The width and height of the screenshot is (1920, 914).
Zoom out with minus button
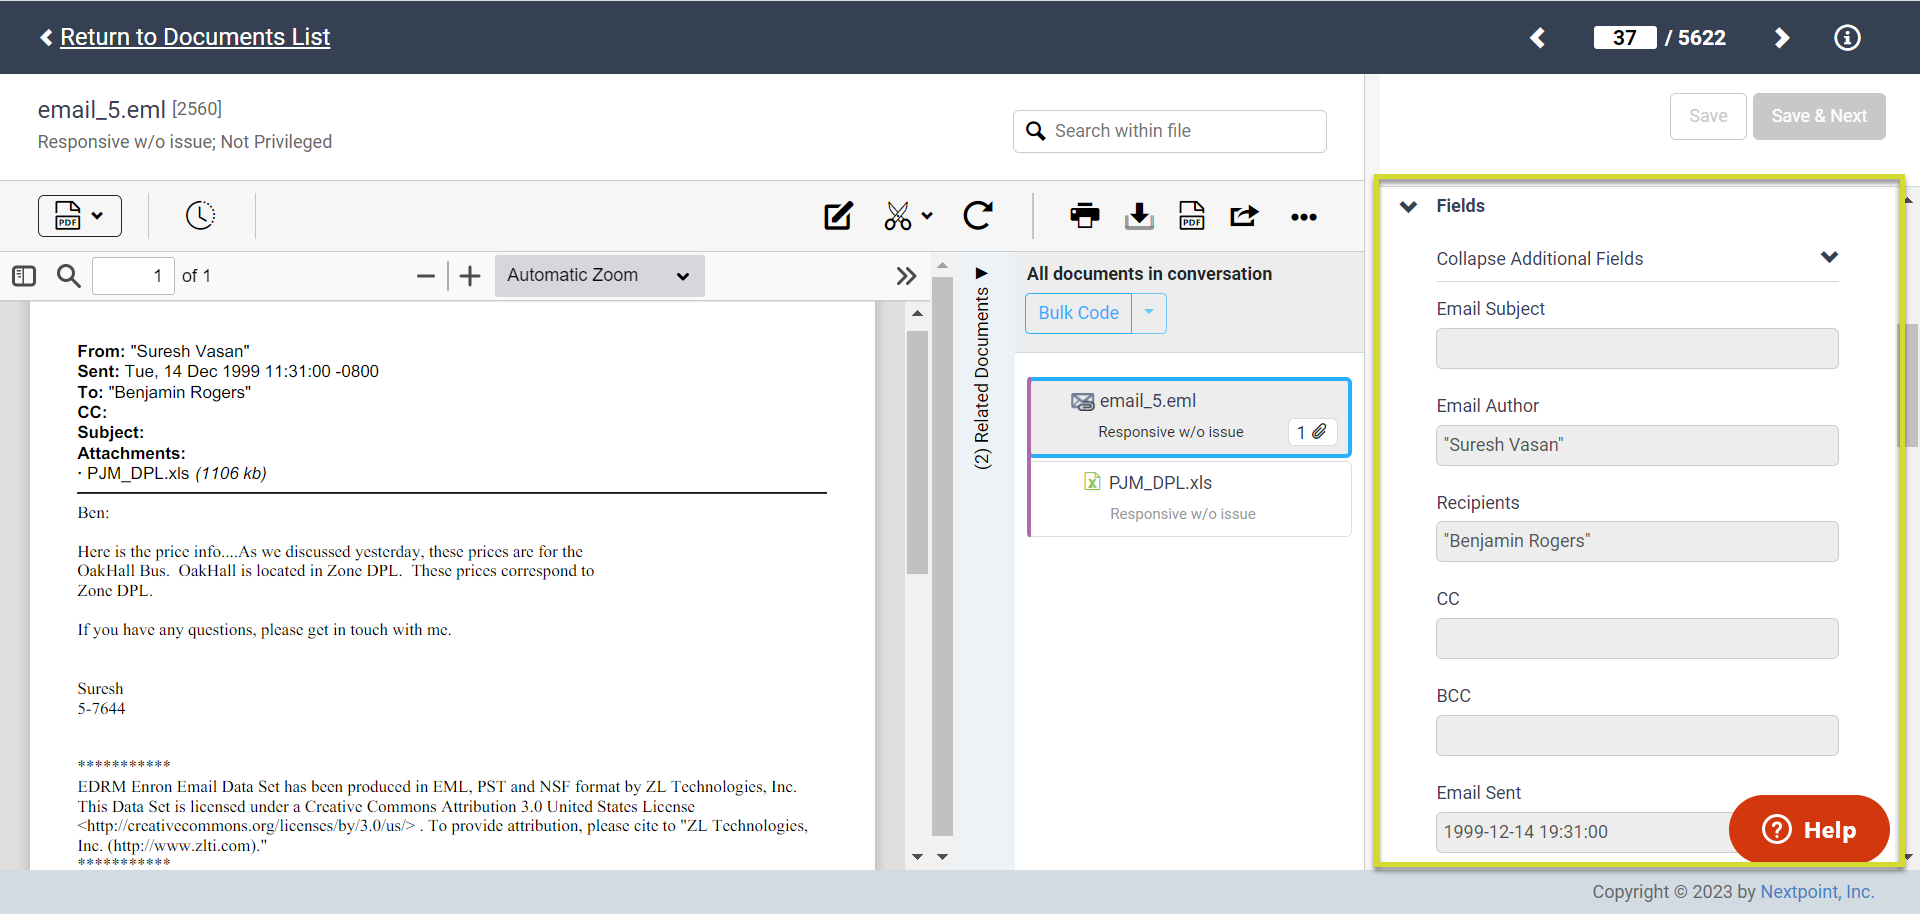pos(426,276)
